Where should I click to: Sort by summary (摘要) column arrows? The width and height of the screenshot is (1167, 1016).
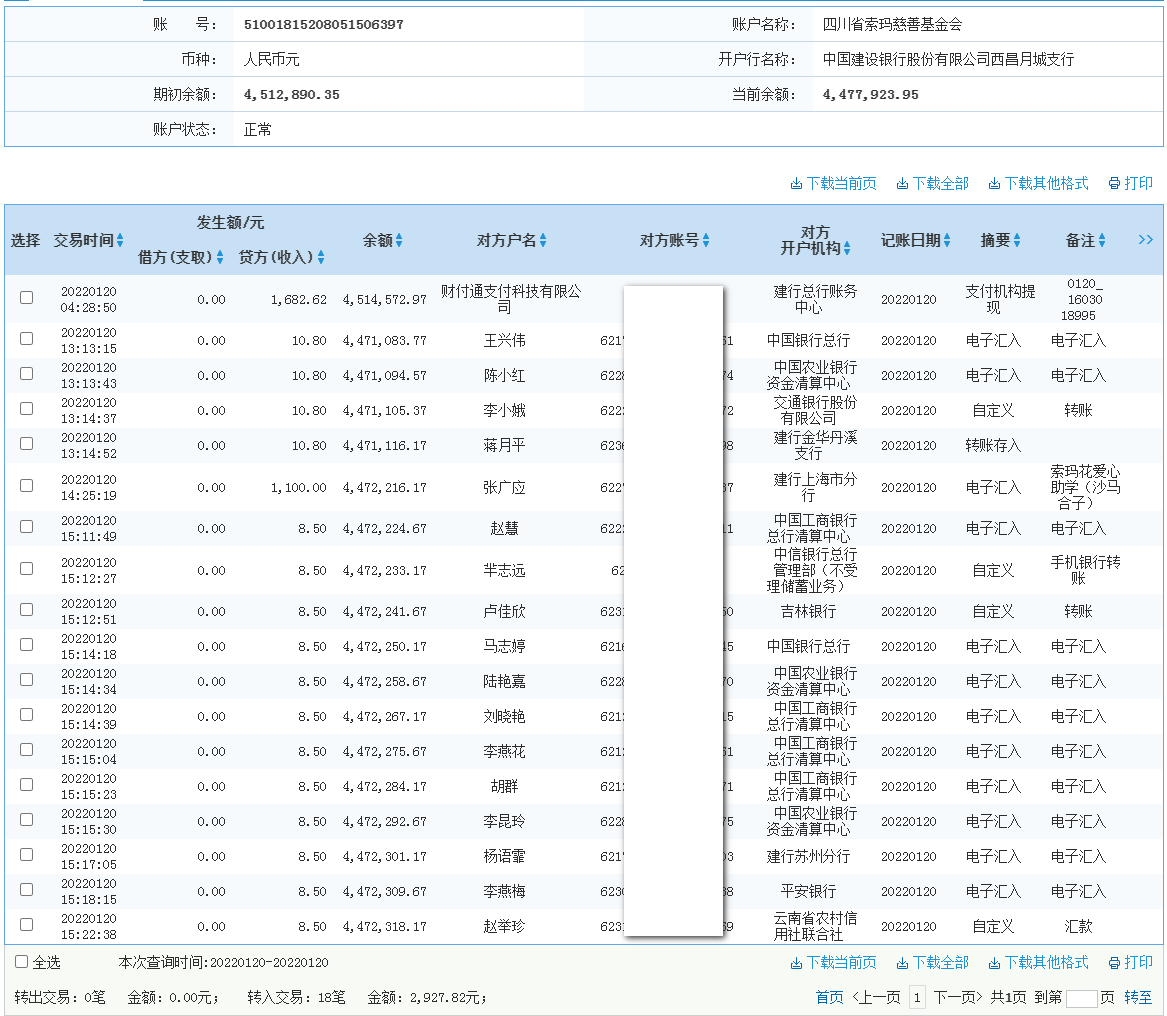point(1017,240)
